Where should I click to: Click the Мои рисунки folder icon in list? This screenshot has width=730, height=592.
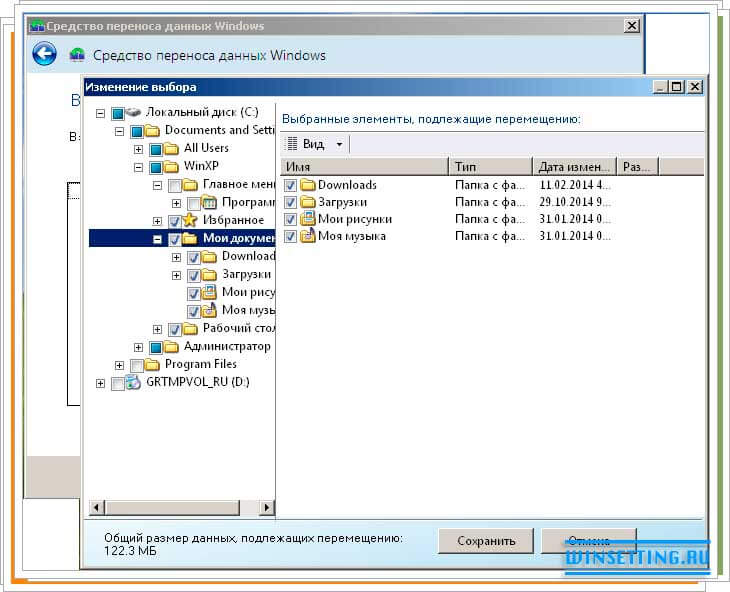[x=308, y=219]
